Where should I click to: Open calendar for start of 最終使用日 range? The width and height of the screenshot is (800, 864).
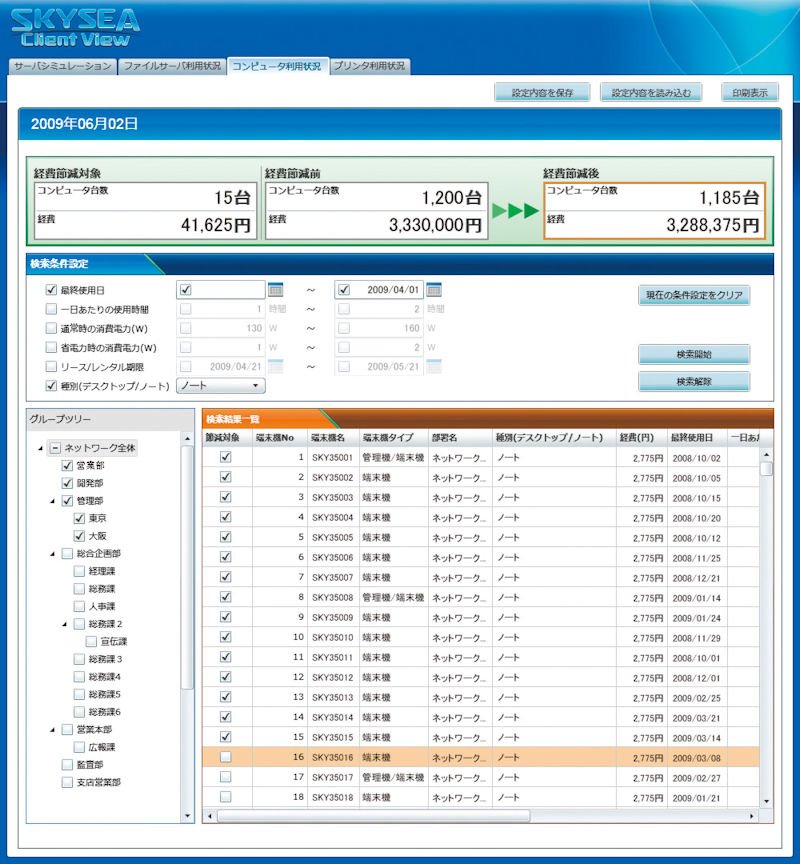[275, 289]
